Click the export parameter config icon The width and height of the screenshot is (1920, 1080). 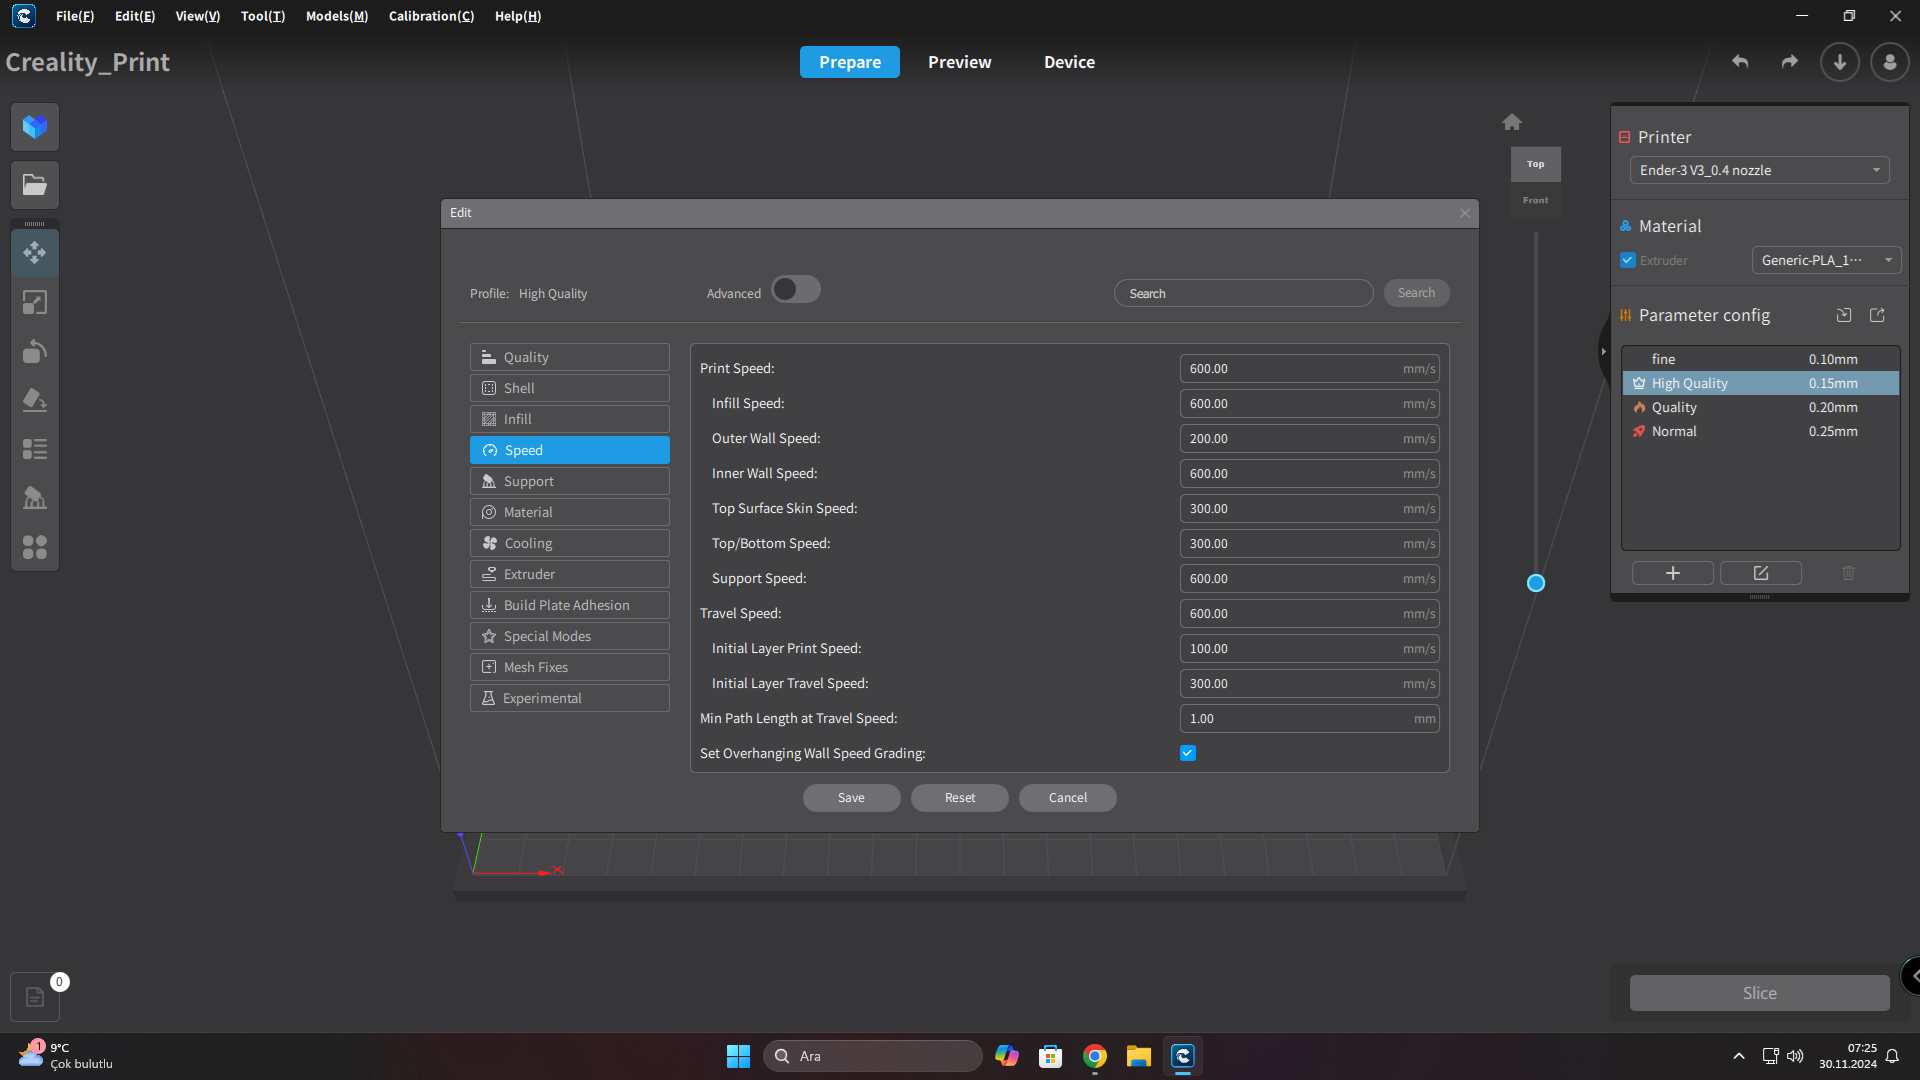(1877, 315)
